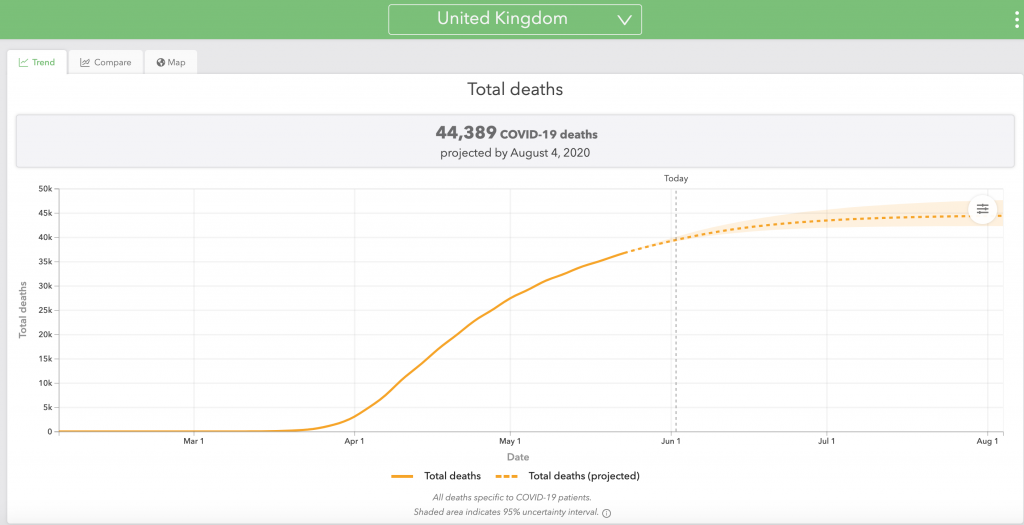The height and width of the screenshot is (525, 1024).
Task: Open chart settings sliders icon
Action: tap(983, 210)
